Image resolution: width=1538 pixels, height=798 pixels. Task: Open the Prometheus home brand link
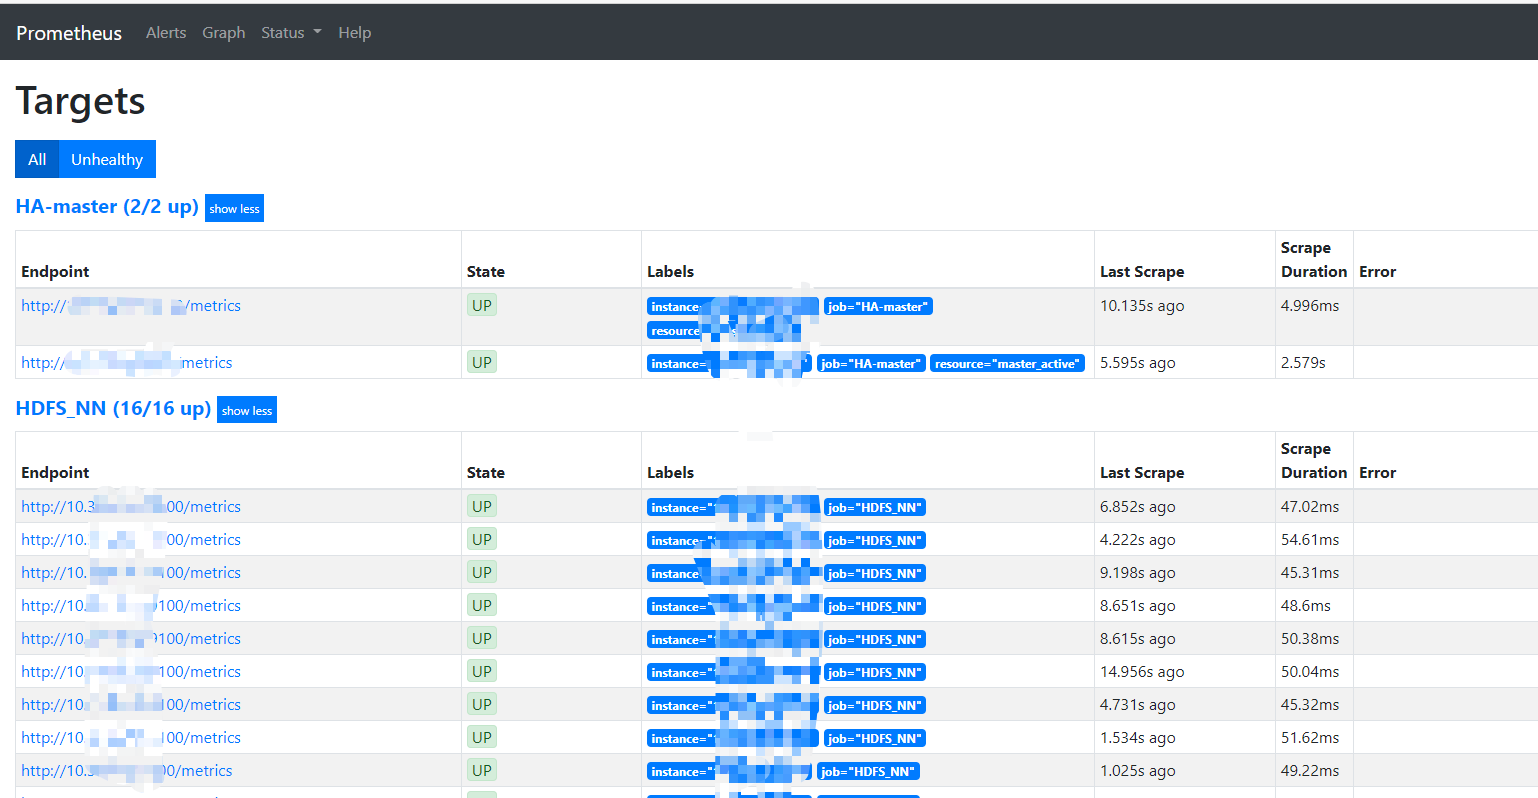coord(69,33)
